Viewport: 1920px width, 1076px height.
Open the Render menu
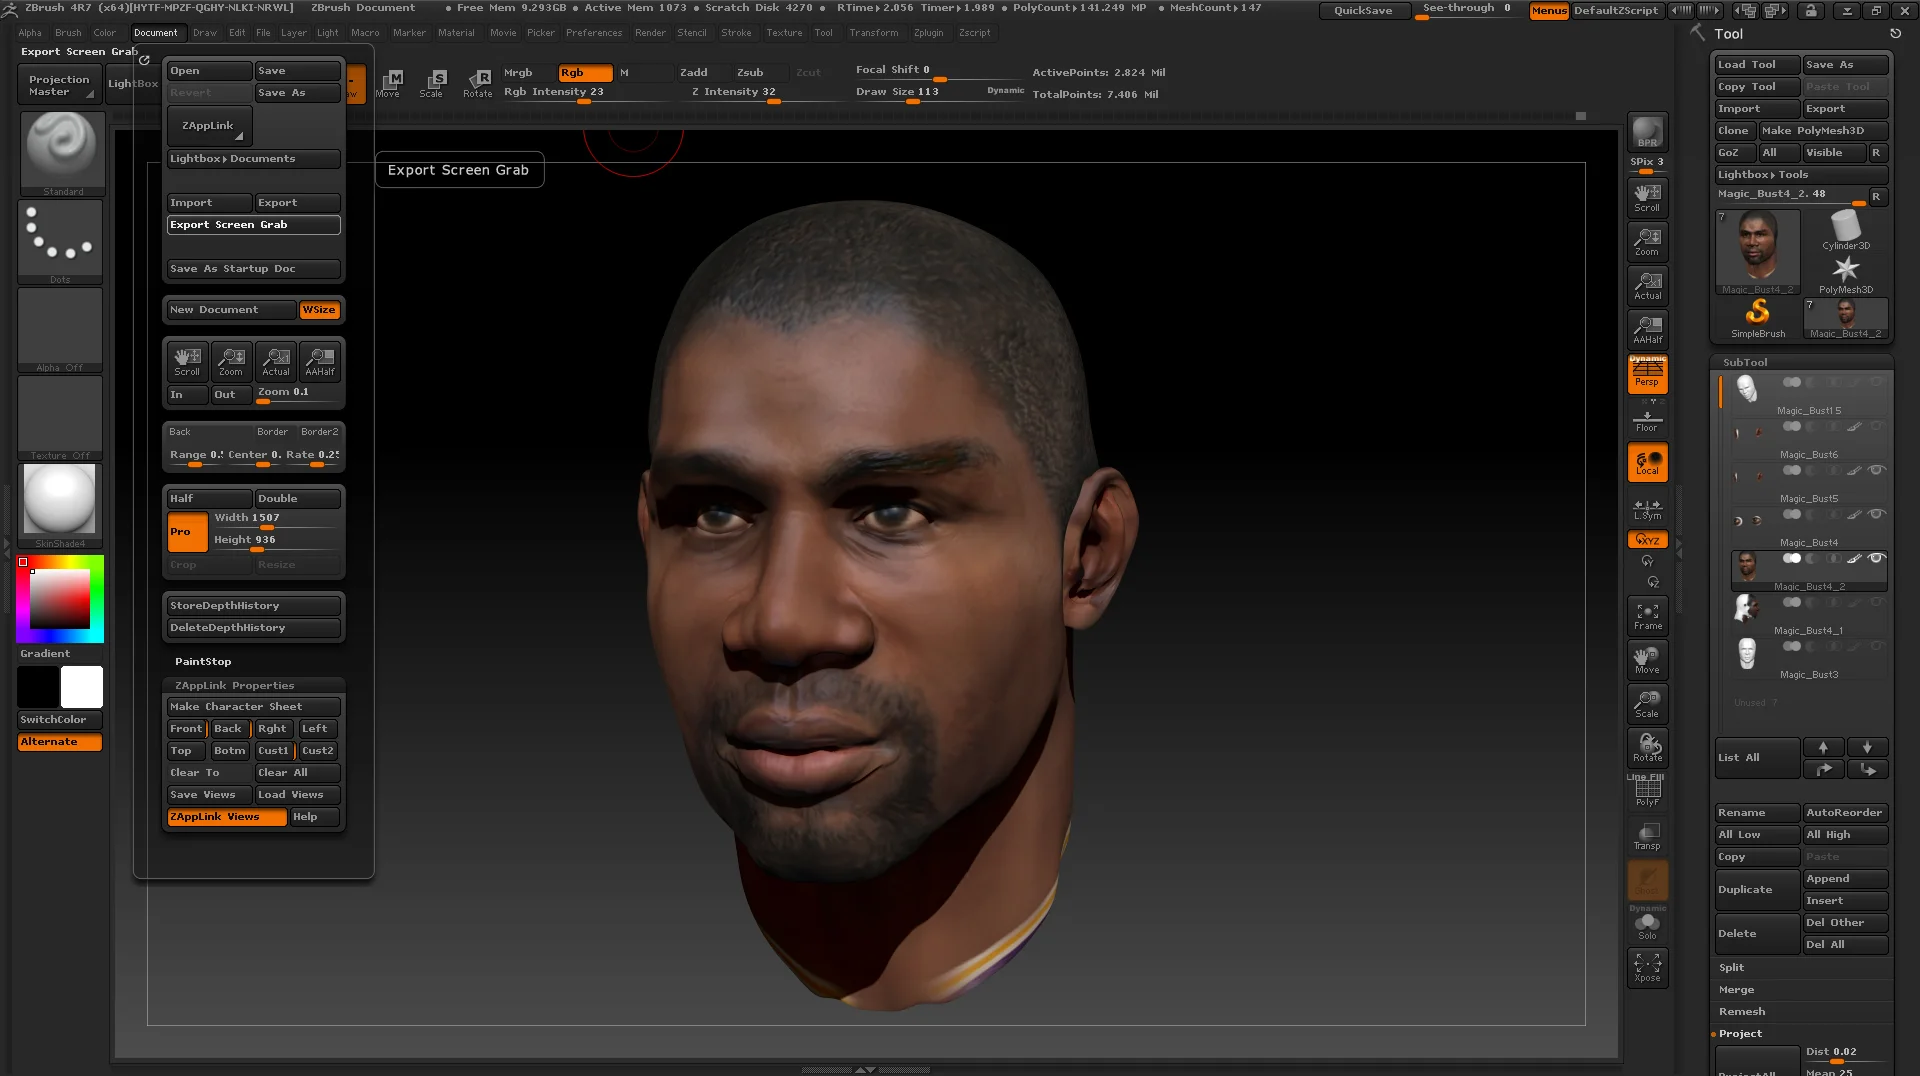[x=649, y=33]
